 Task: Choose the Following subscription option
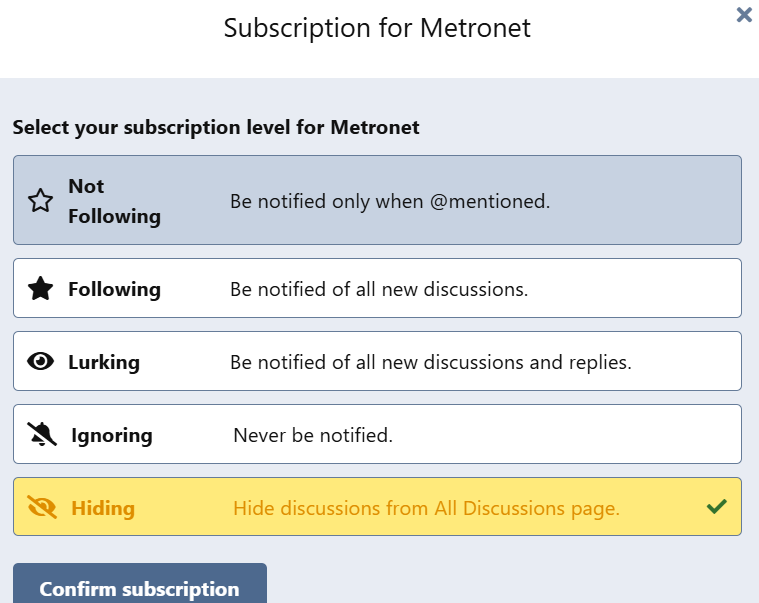[x=377, y=288]
